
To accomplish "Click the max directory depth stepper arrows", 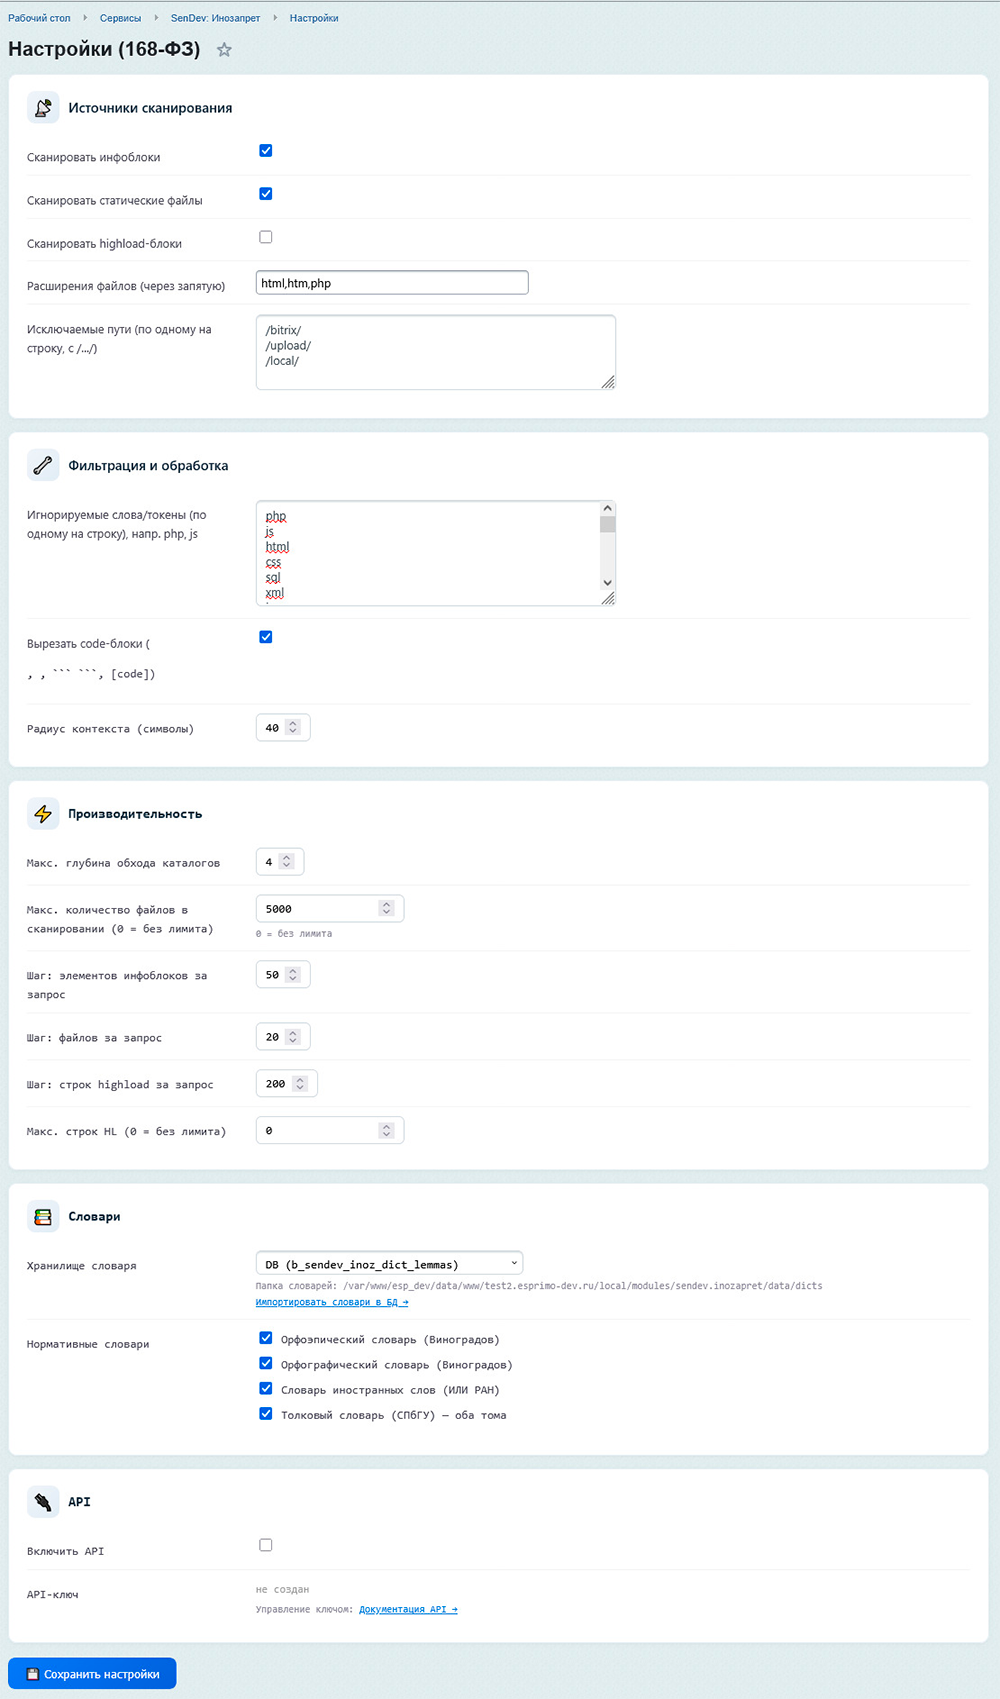I will click(x=287, y=862).
